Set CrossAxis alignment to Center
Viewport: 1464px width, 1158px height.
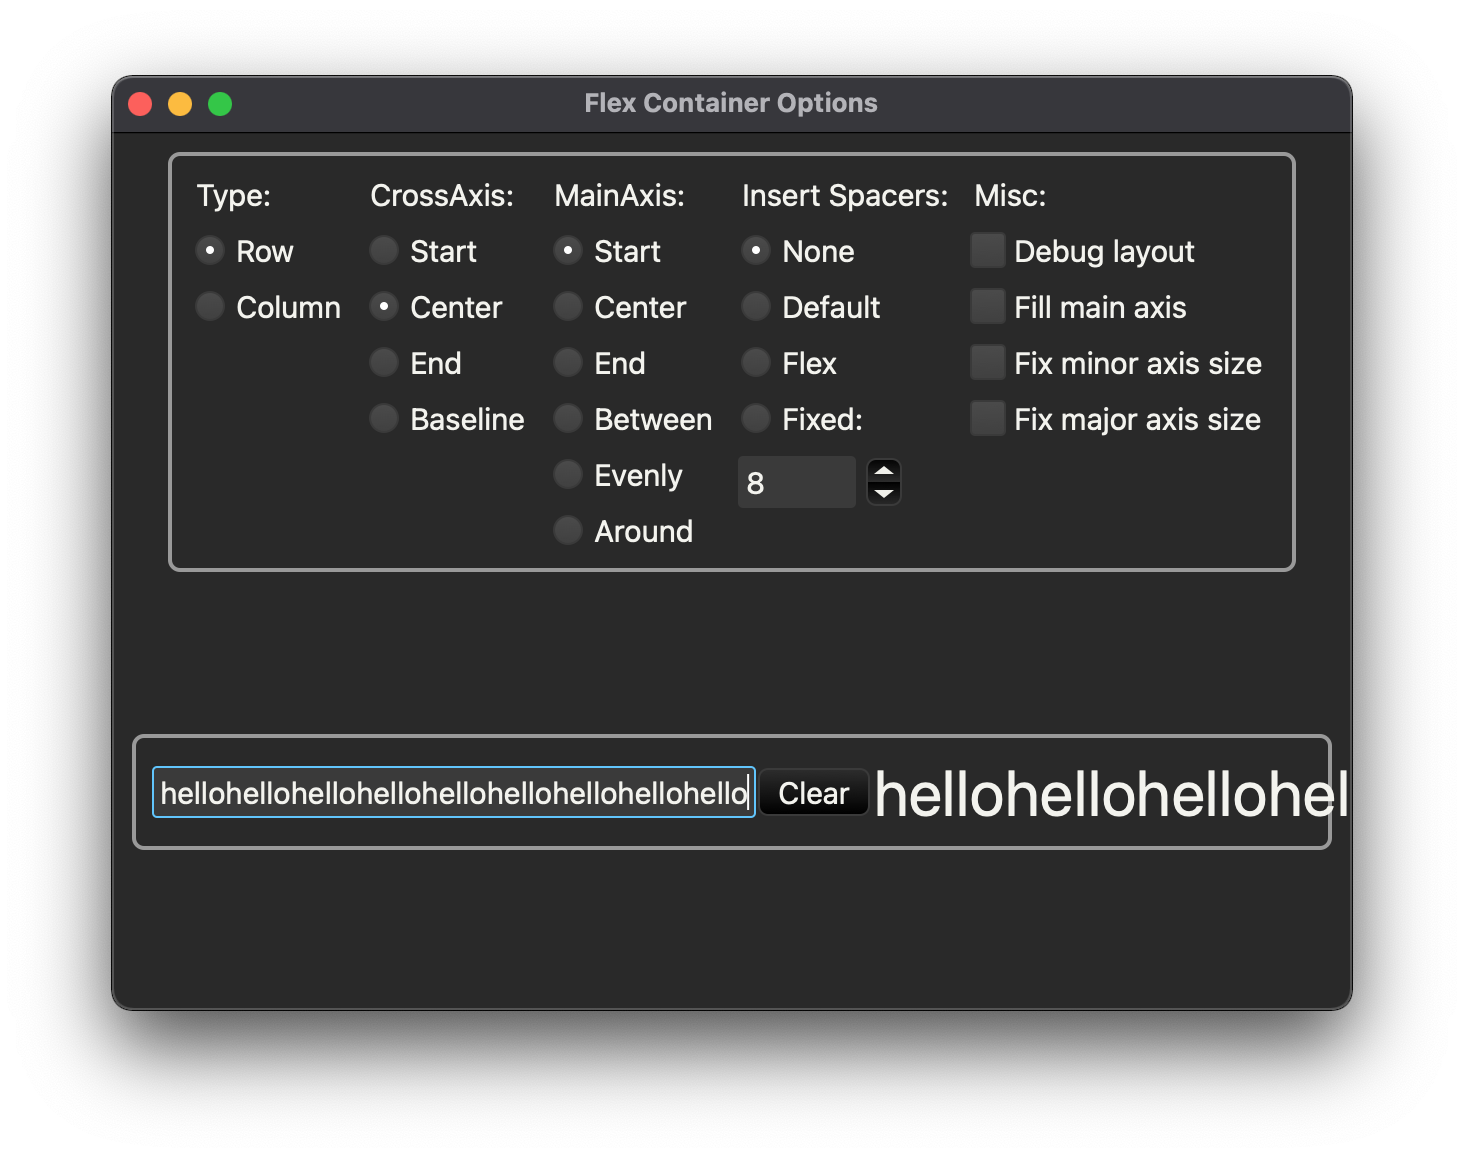[384, 307]
